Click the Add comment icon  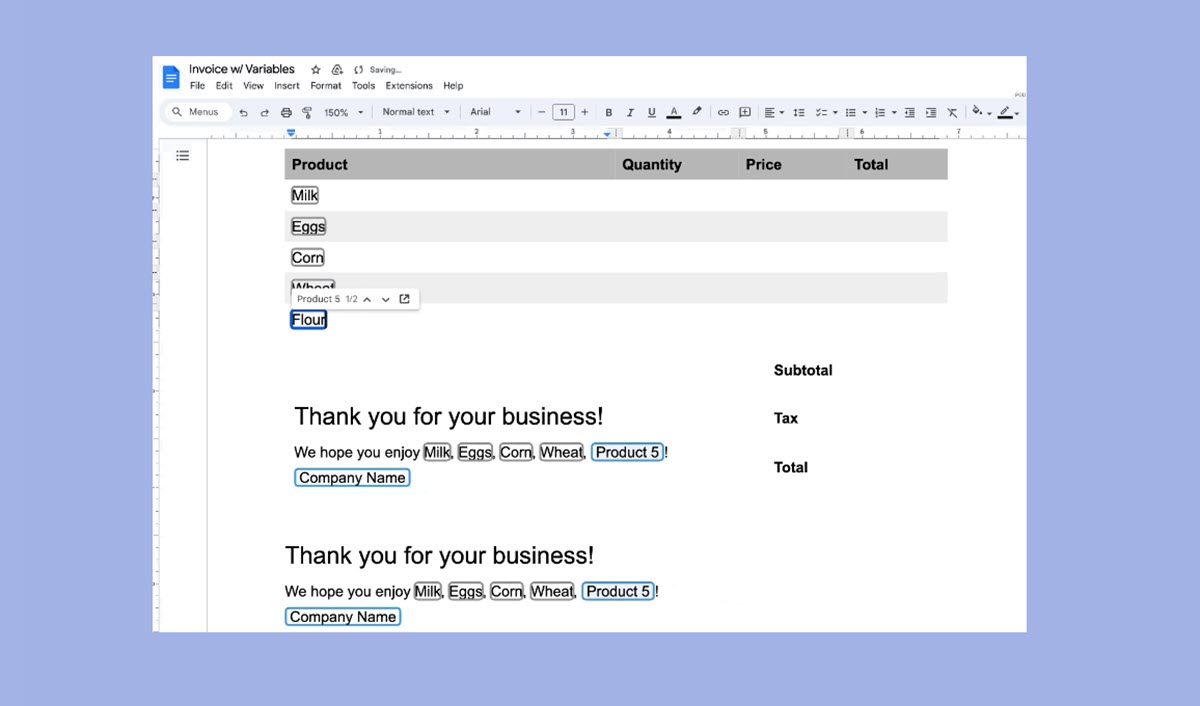pyautogui.click(x=744, y=113)
